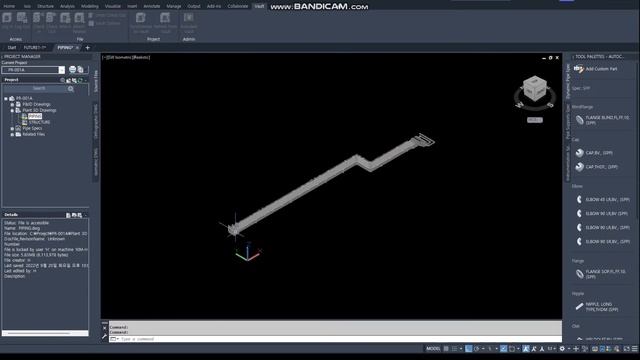Screen dimensions: 640x360
Task: Select Add Custom Part in tool palette
Action: [x=596, y=69]
